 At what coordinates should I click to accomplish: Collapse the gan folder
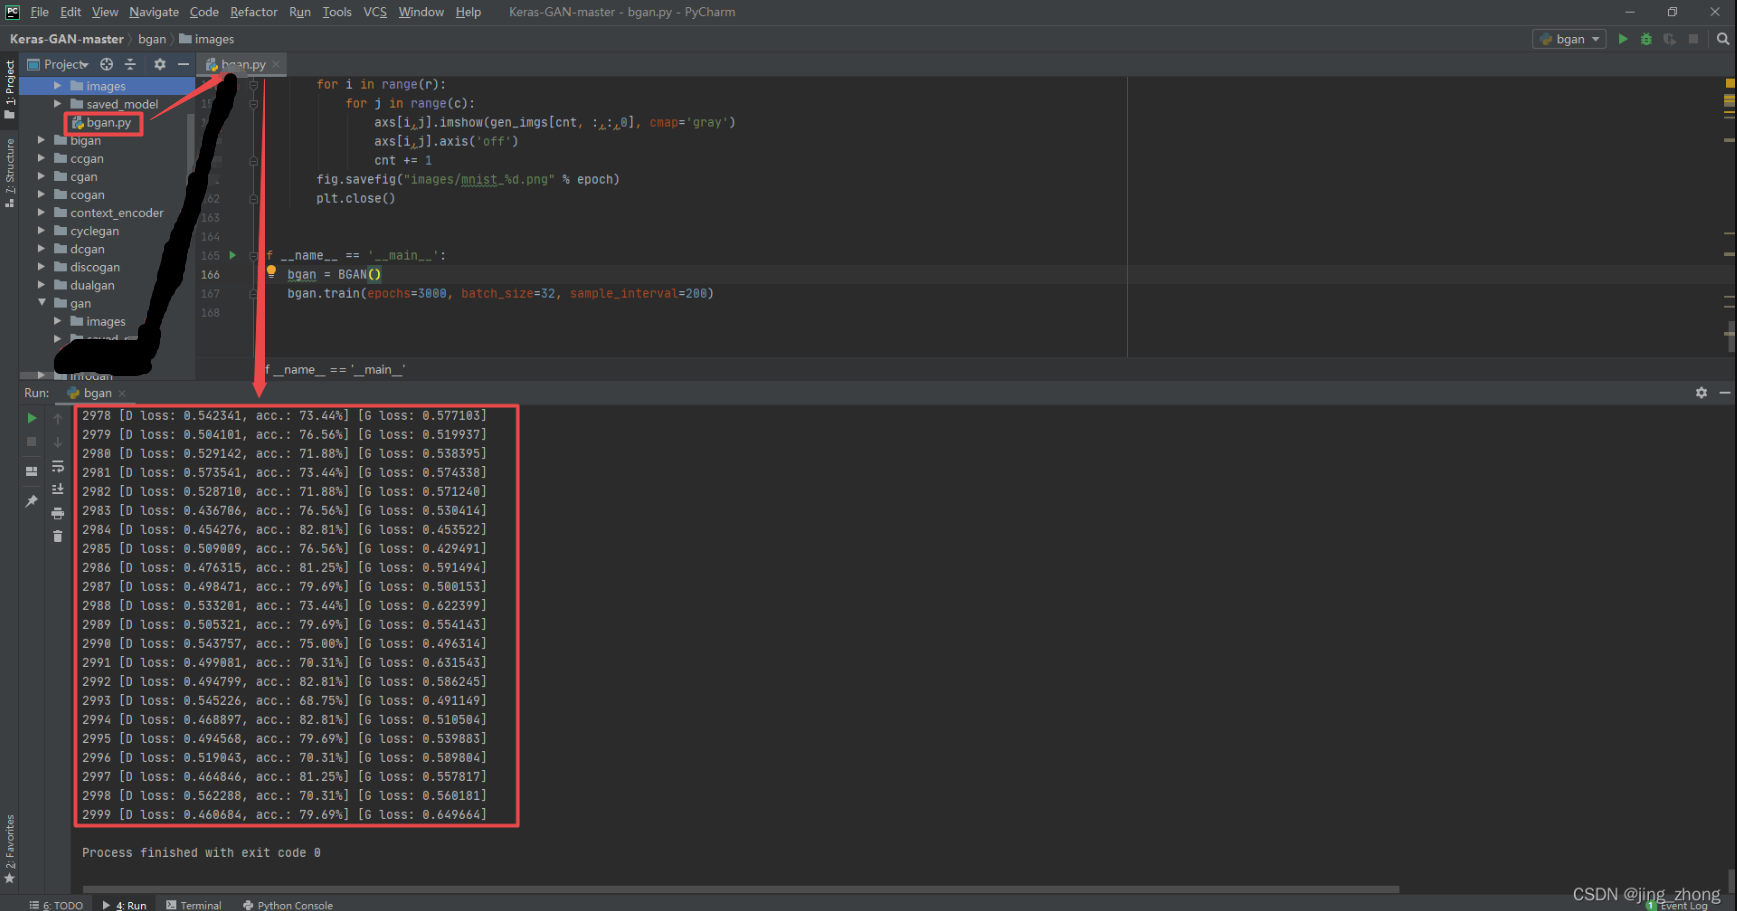[41, 302]
